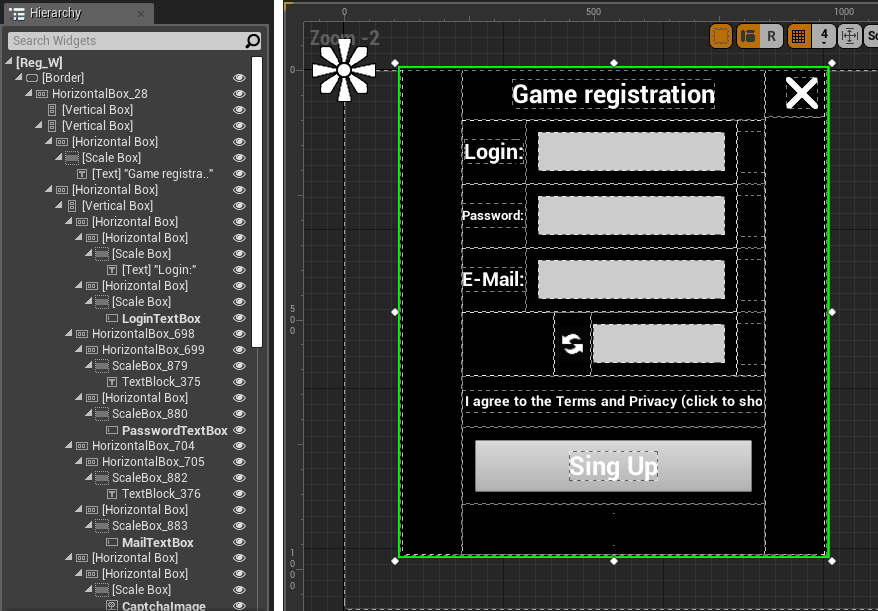Switch to the Hierarchy tab
This screenshot has width=878, height=611.
tap(78, 13)
